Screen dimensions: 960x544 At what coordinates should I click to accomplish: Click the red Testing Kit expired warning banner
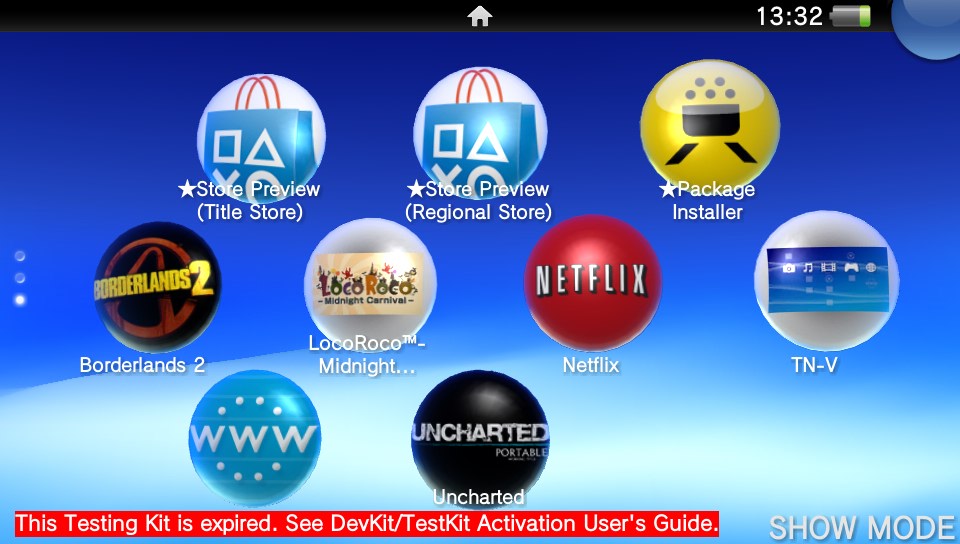point(367,524)
